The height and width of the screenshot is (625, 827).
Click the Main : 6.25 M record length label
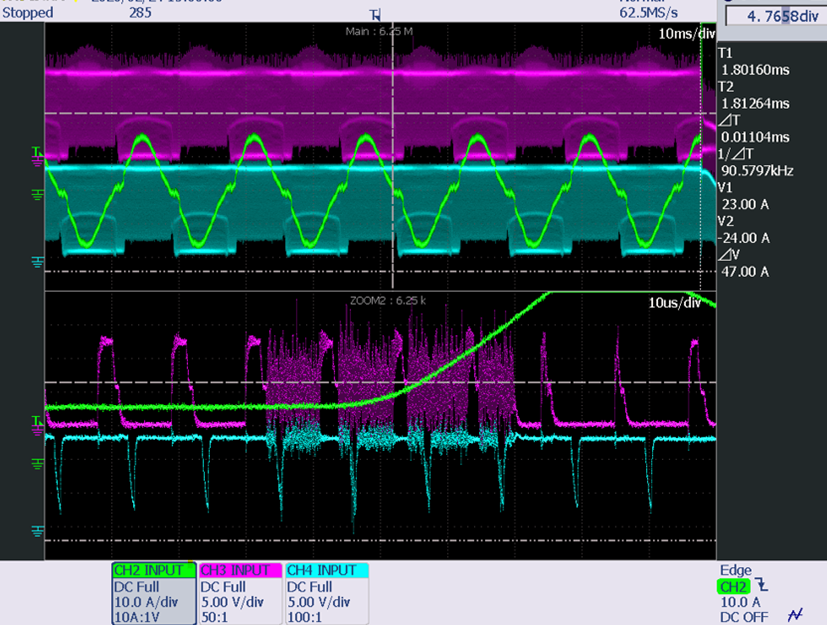click(379, 32)
